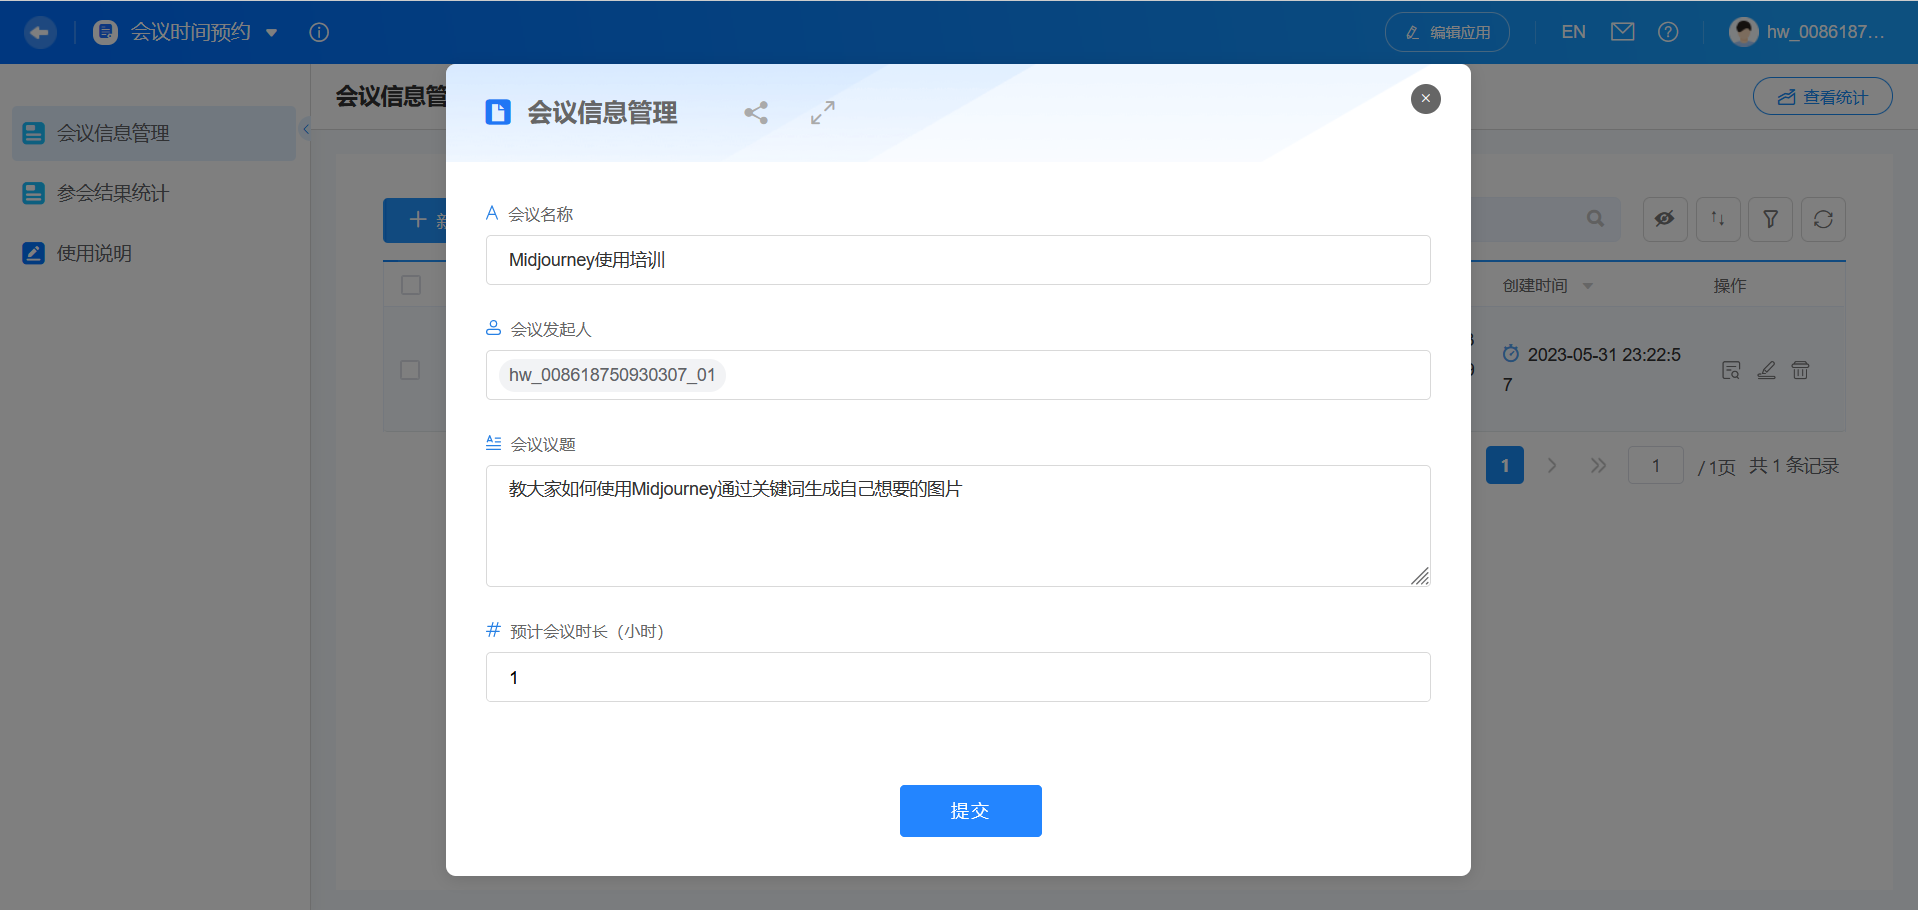
Task: Switch to 参会结果统计 section
Action: (108, 193)
